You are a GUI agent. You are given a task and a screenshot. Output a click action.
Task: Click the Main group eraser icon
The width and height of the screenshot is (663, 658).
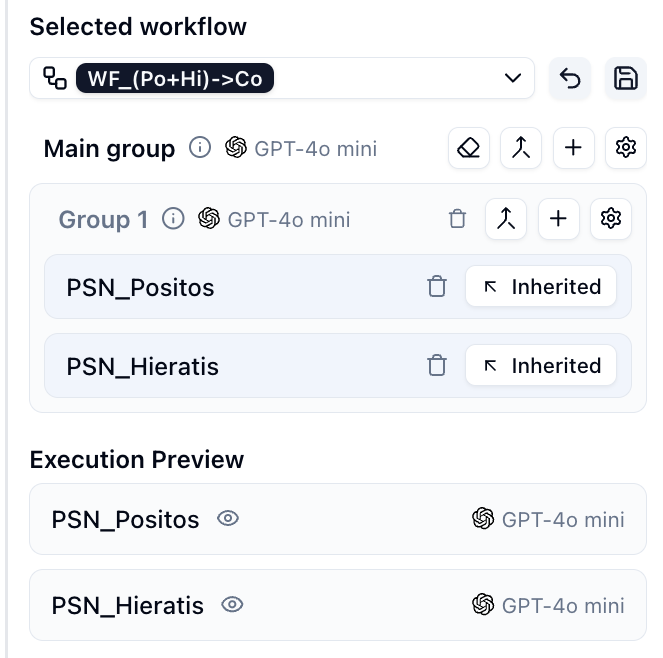pos(468,148)
